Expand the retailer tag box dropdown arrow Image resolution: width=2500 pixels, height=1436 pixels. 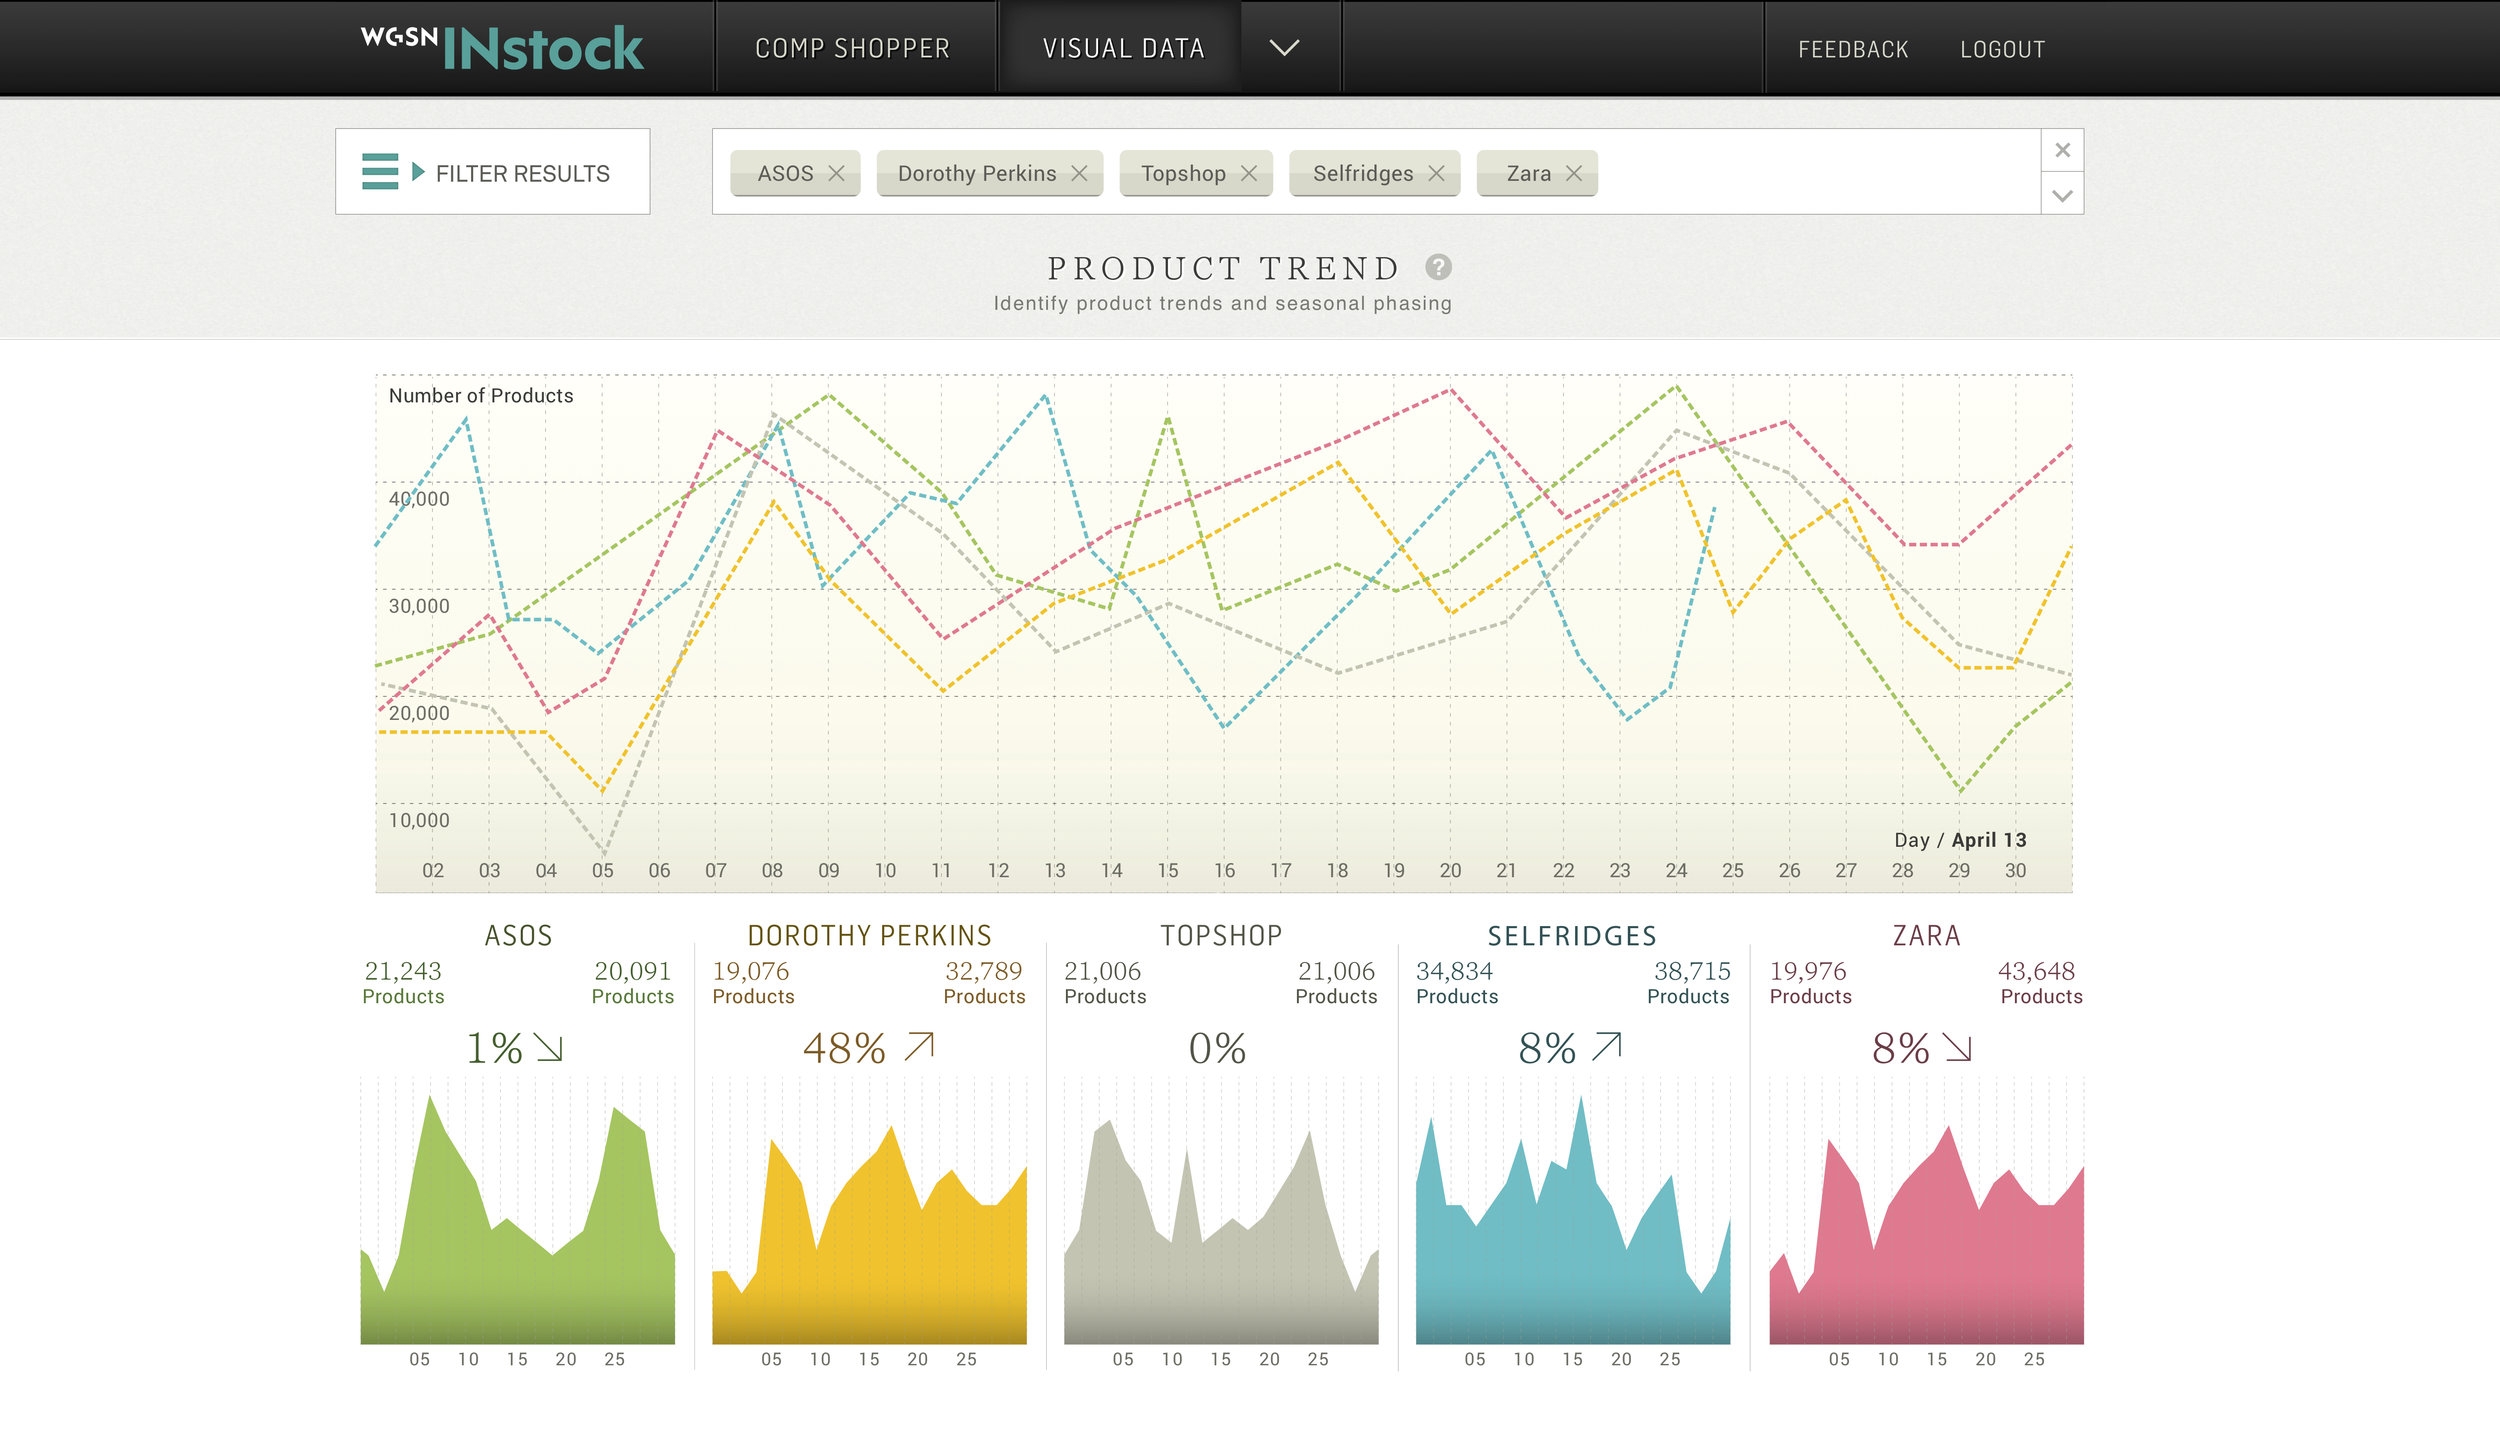coord(2062,195)
